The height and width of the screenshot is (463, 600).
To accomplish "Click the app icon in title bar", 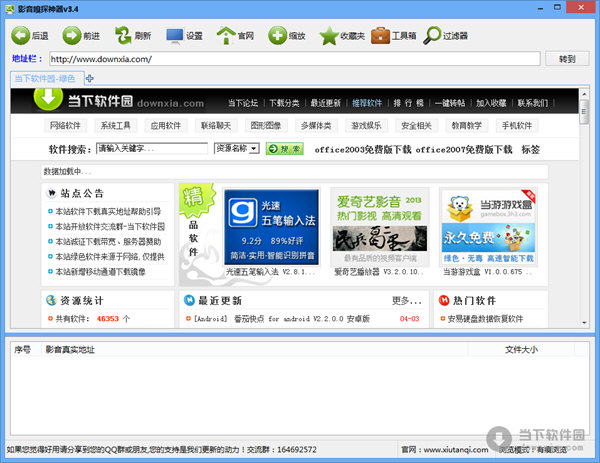I will [10, 9].
